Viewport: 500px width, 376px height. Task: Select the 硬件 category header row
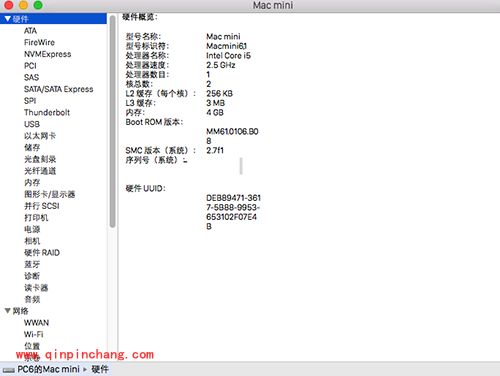pyautogui.click(x=53, y=19)
